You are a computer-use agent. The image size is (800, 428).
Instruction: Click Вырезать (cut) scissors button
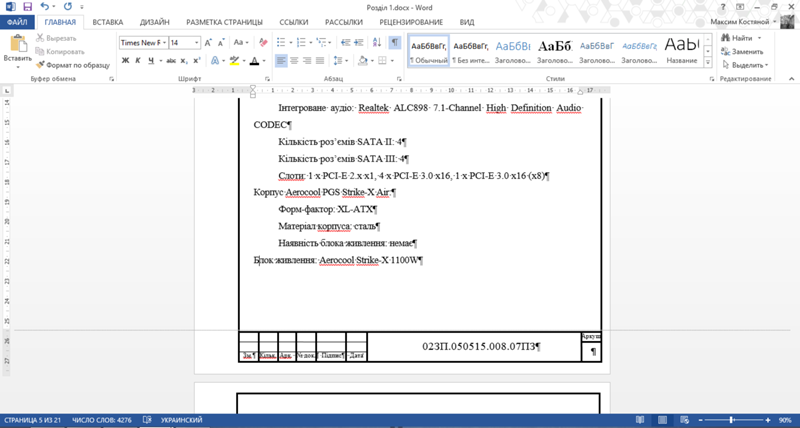(x=56, y=38)
